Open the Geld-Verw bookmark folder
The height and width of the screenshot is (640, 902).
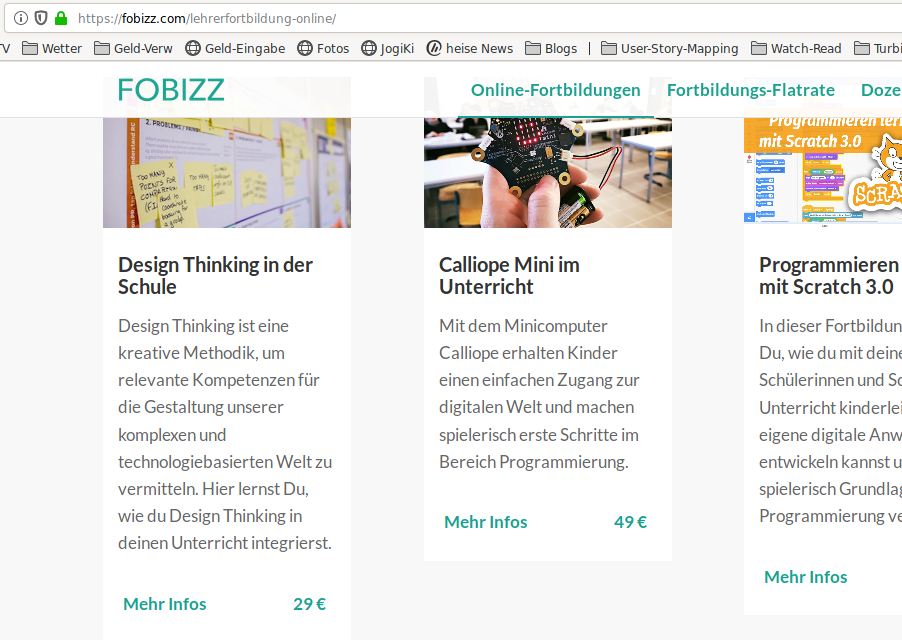pos(133,48)
